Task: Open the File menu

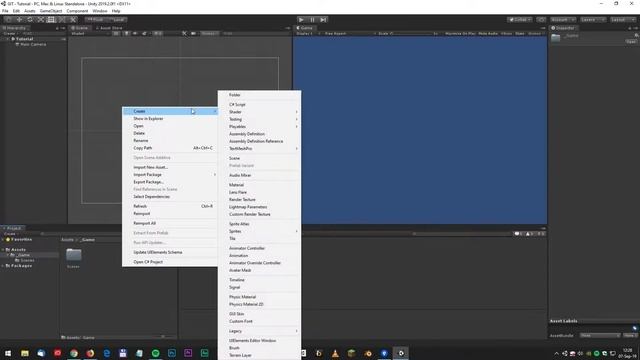Action: 5,11
